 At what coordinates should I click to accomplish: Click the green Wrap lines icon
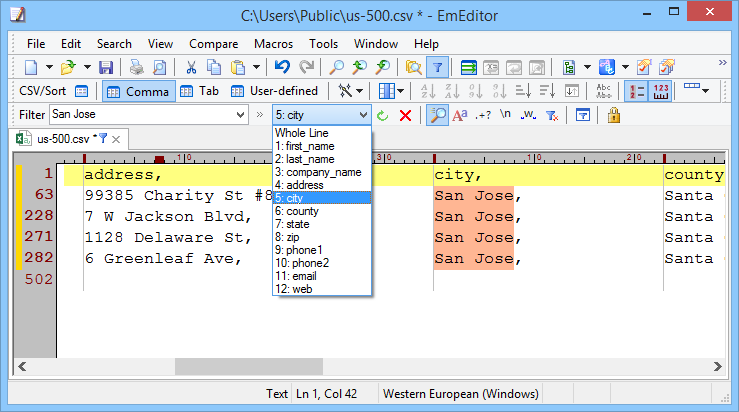[x=468, y=67]
